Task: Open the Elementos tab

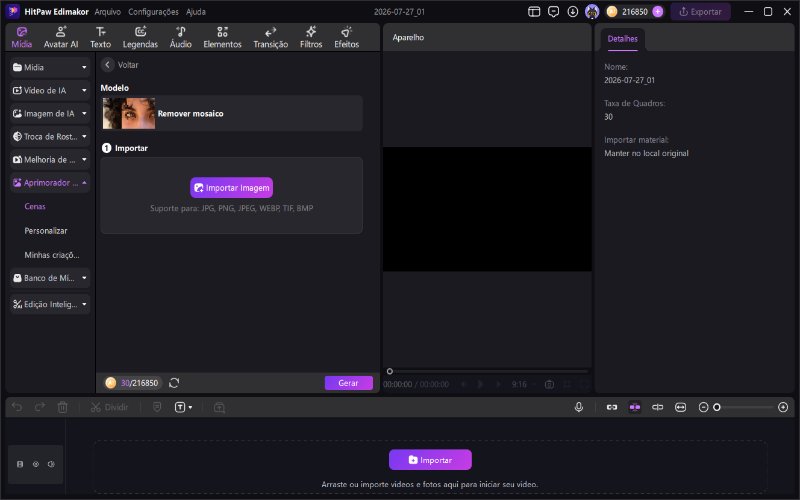Action: [x=222, y=37]
